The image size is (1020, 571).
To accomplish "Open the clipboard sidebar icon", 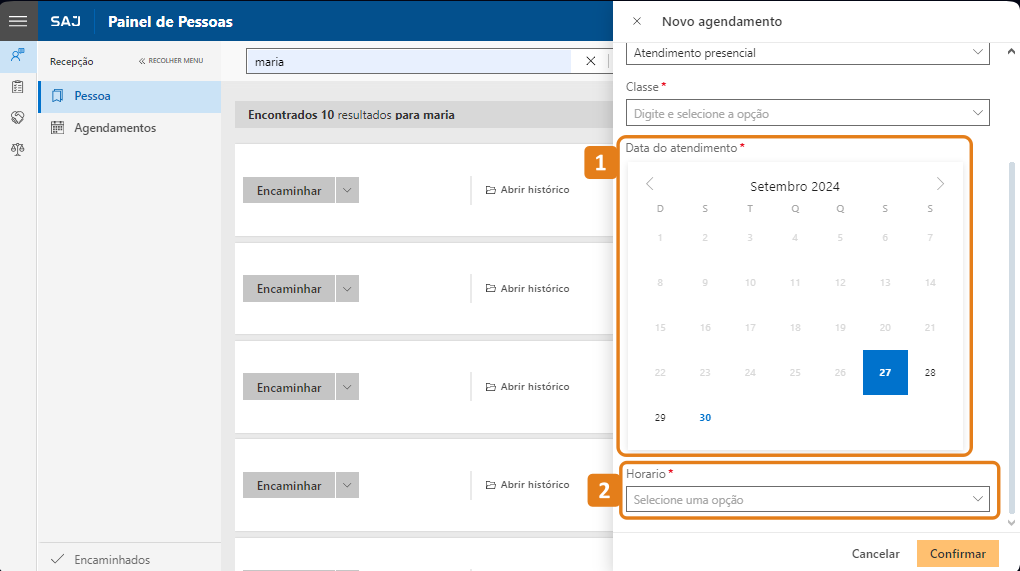I will 18,86.
